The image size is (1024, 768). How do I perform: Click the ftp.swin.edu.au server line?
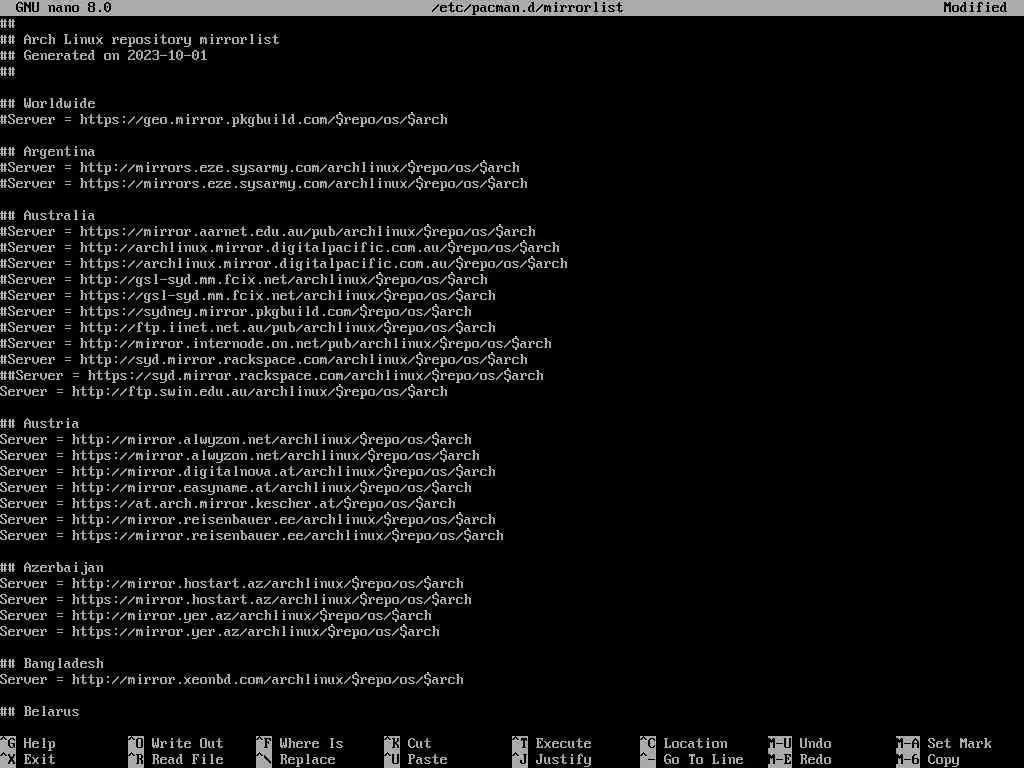[x=224, y=391]
